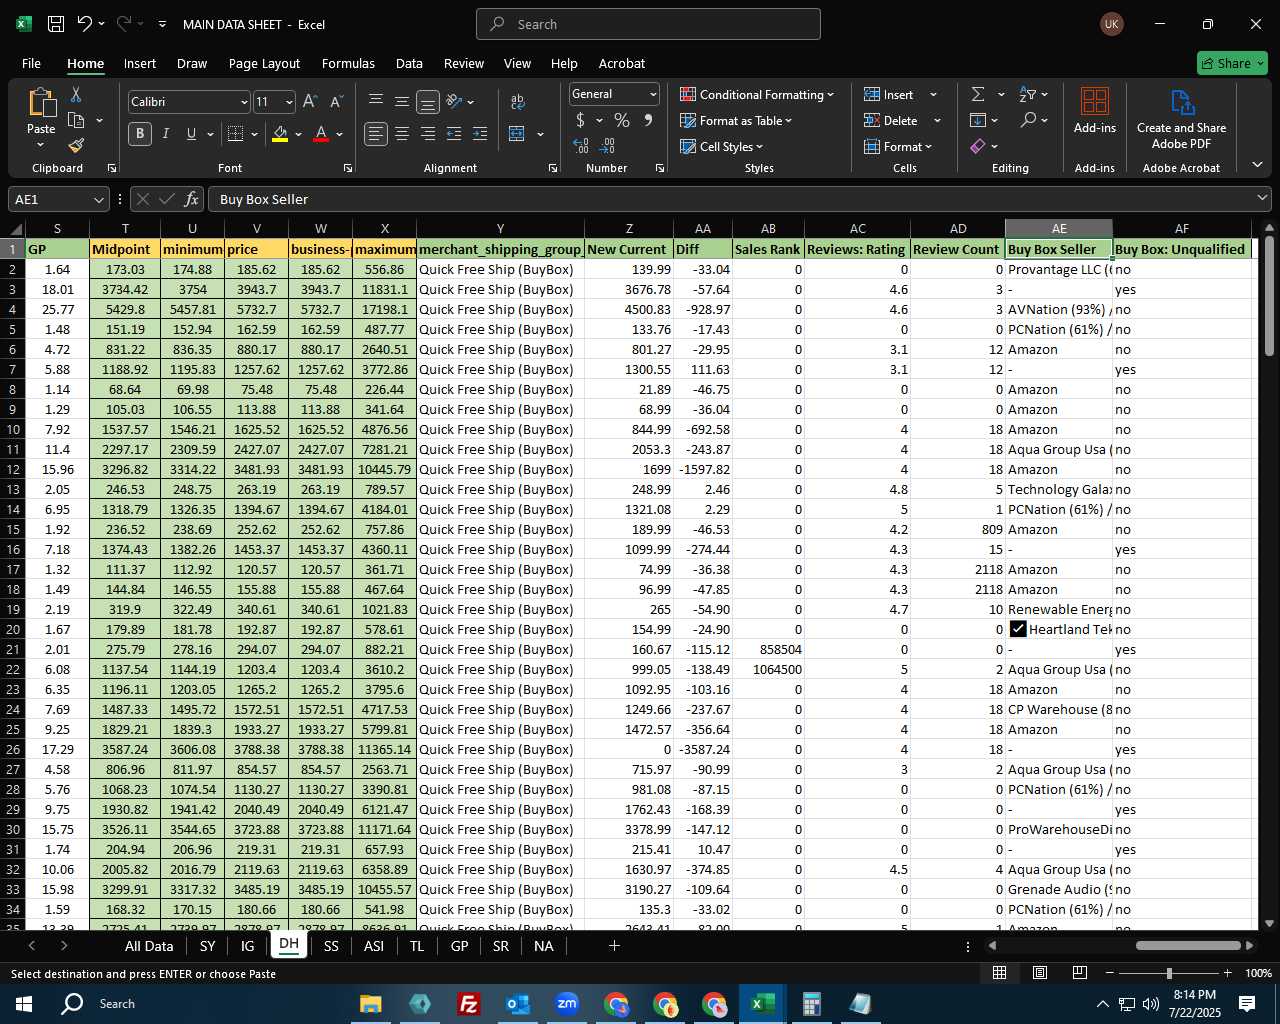The height and width of the screenshot is (1024, 1280).
Task: Click the Merge & Center icon
Action: [x=517, y=134]
